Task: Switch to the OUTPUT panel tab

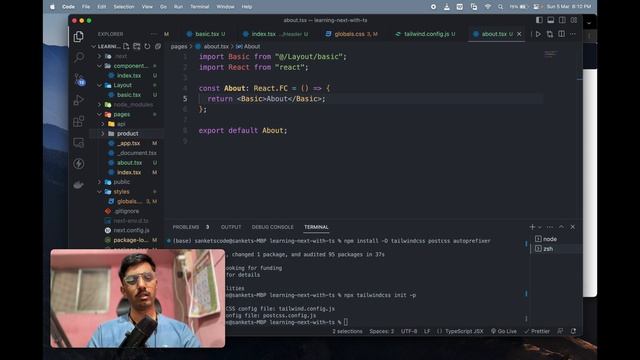Action: click(x=231, y=227)
